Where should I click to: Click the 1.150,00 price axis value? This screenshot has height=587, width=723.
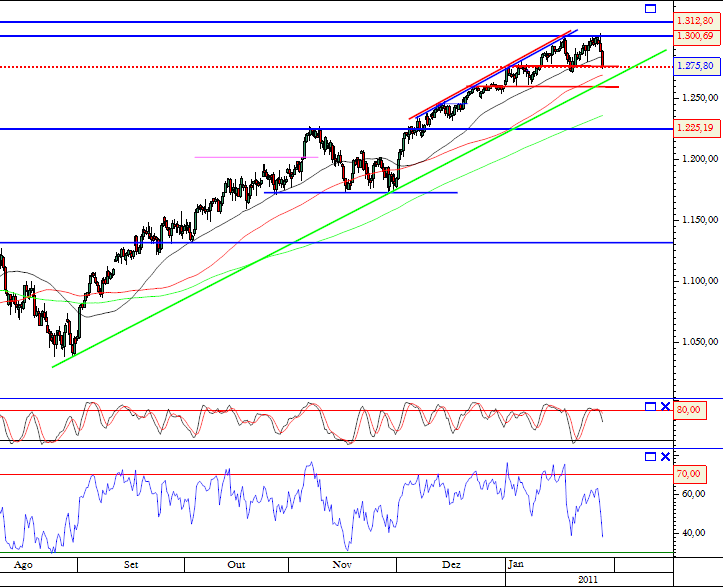[700, 220]
